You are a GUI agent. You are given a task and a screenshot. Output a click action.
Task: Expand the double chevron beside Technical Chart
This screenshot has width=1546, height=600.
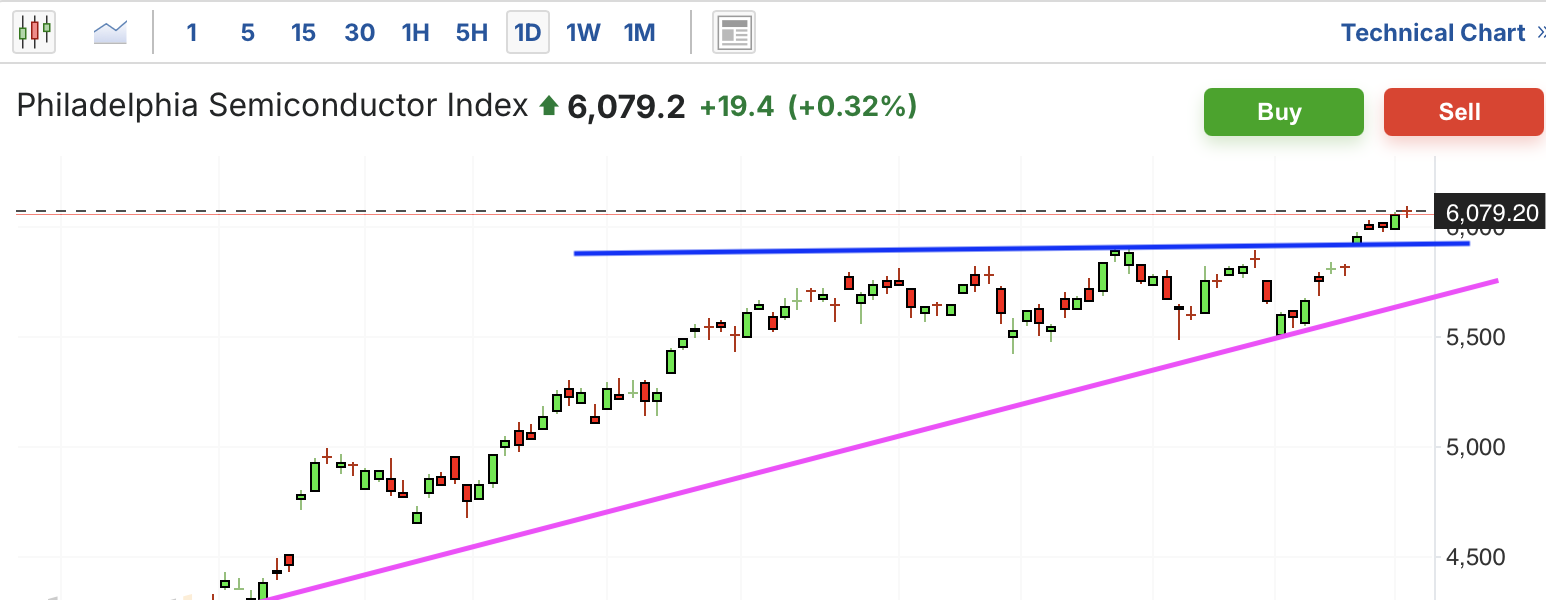click(x=1539, y=33)
